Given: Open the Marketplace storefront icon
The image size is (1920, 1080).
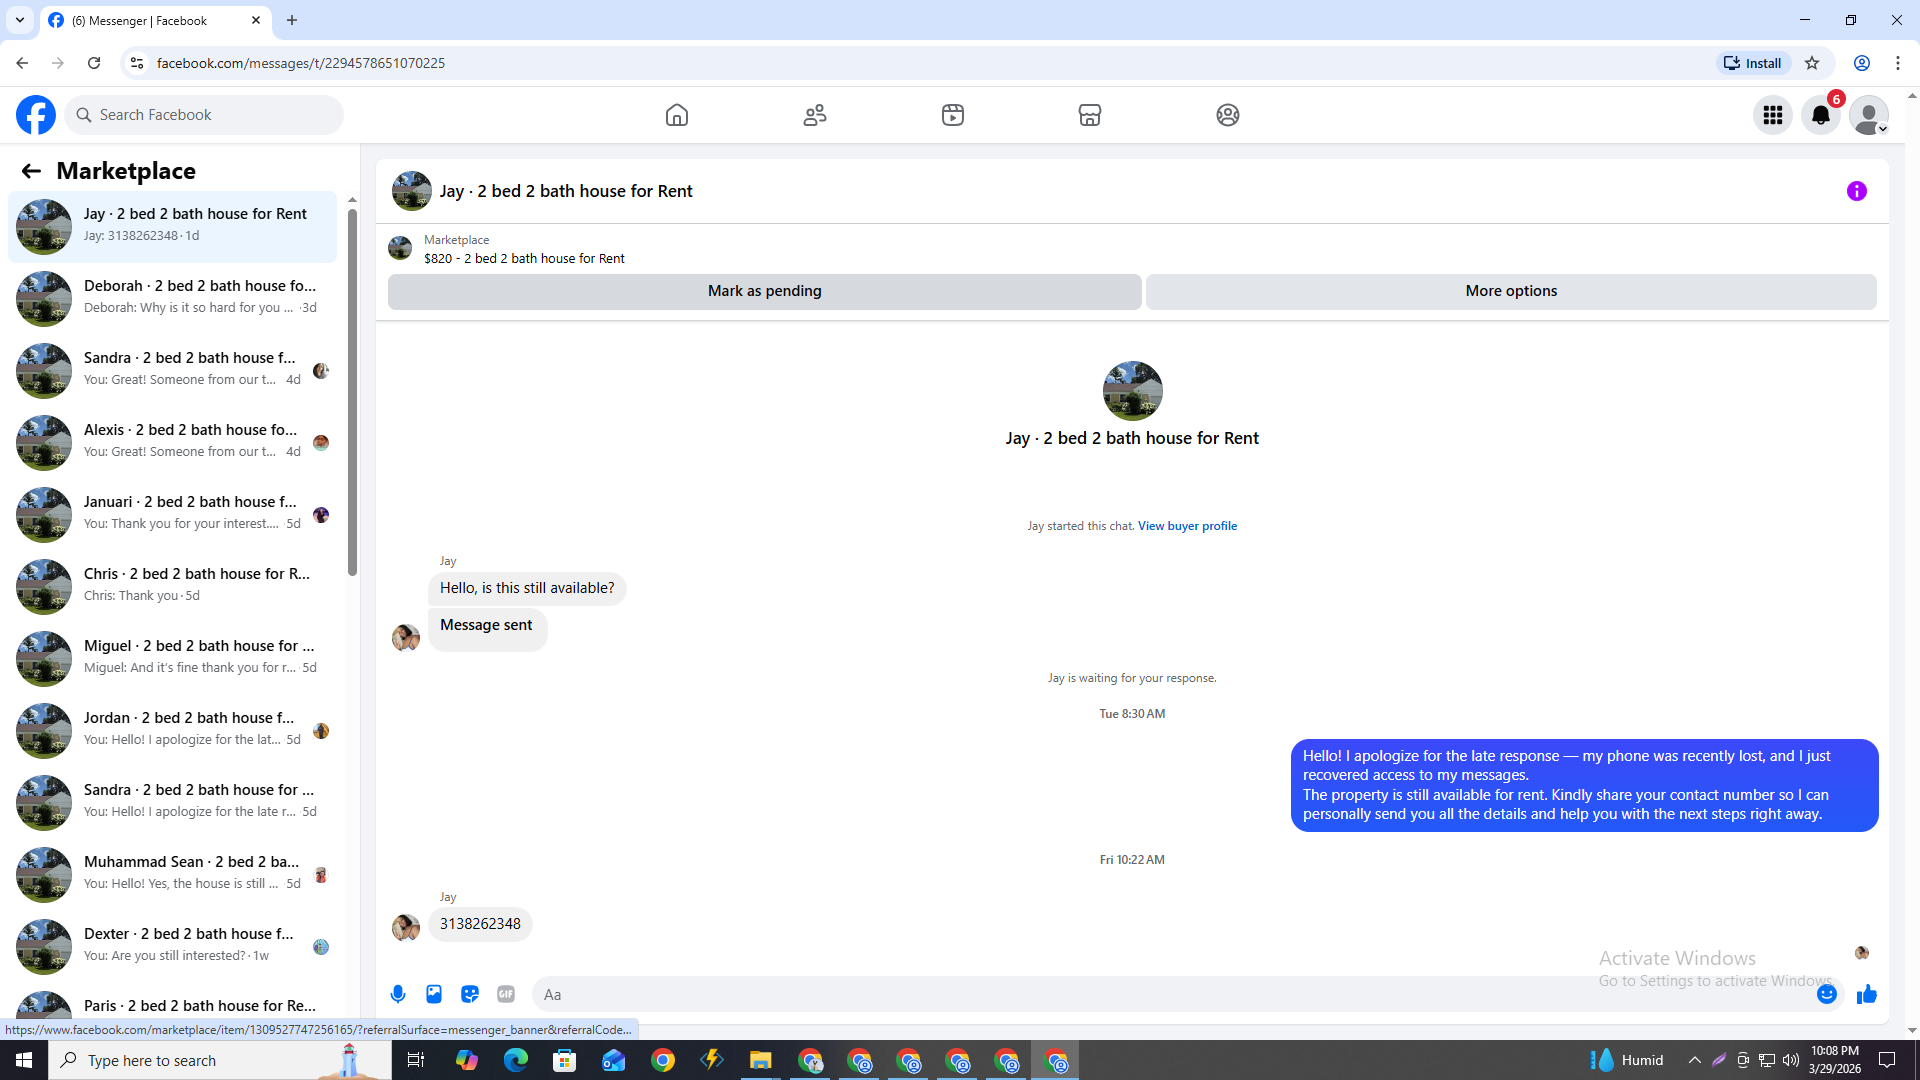Looking at the screenshot, I should tap(1090, 115).
